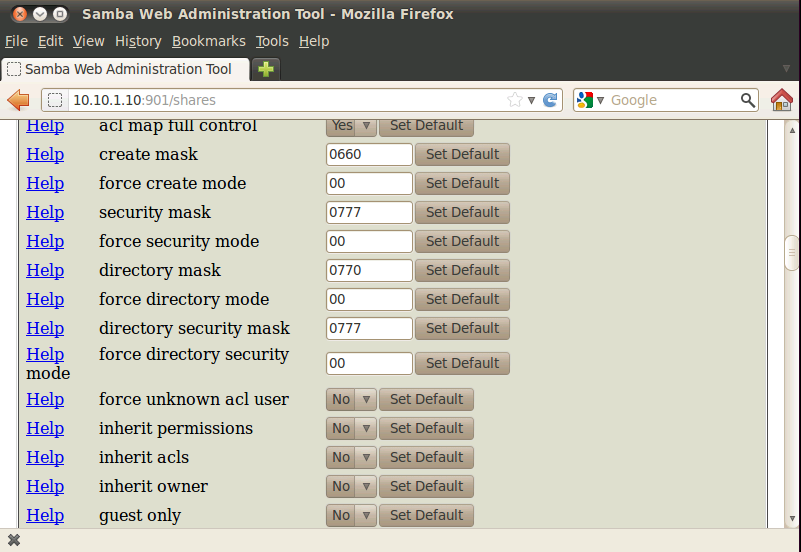Open inherit acls dropdown
The image size is (801, 552).
tap(351, 458)
